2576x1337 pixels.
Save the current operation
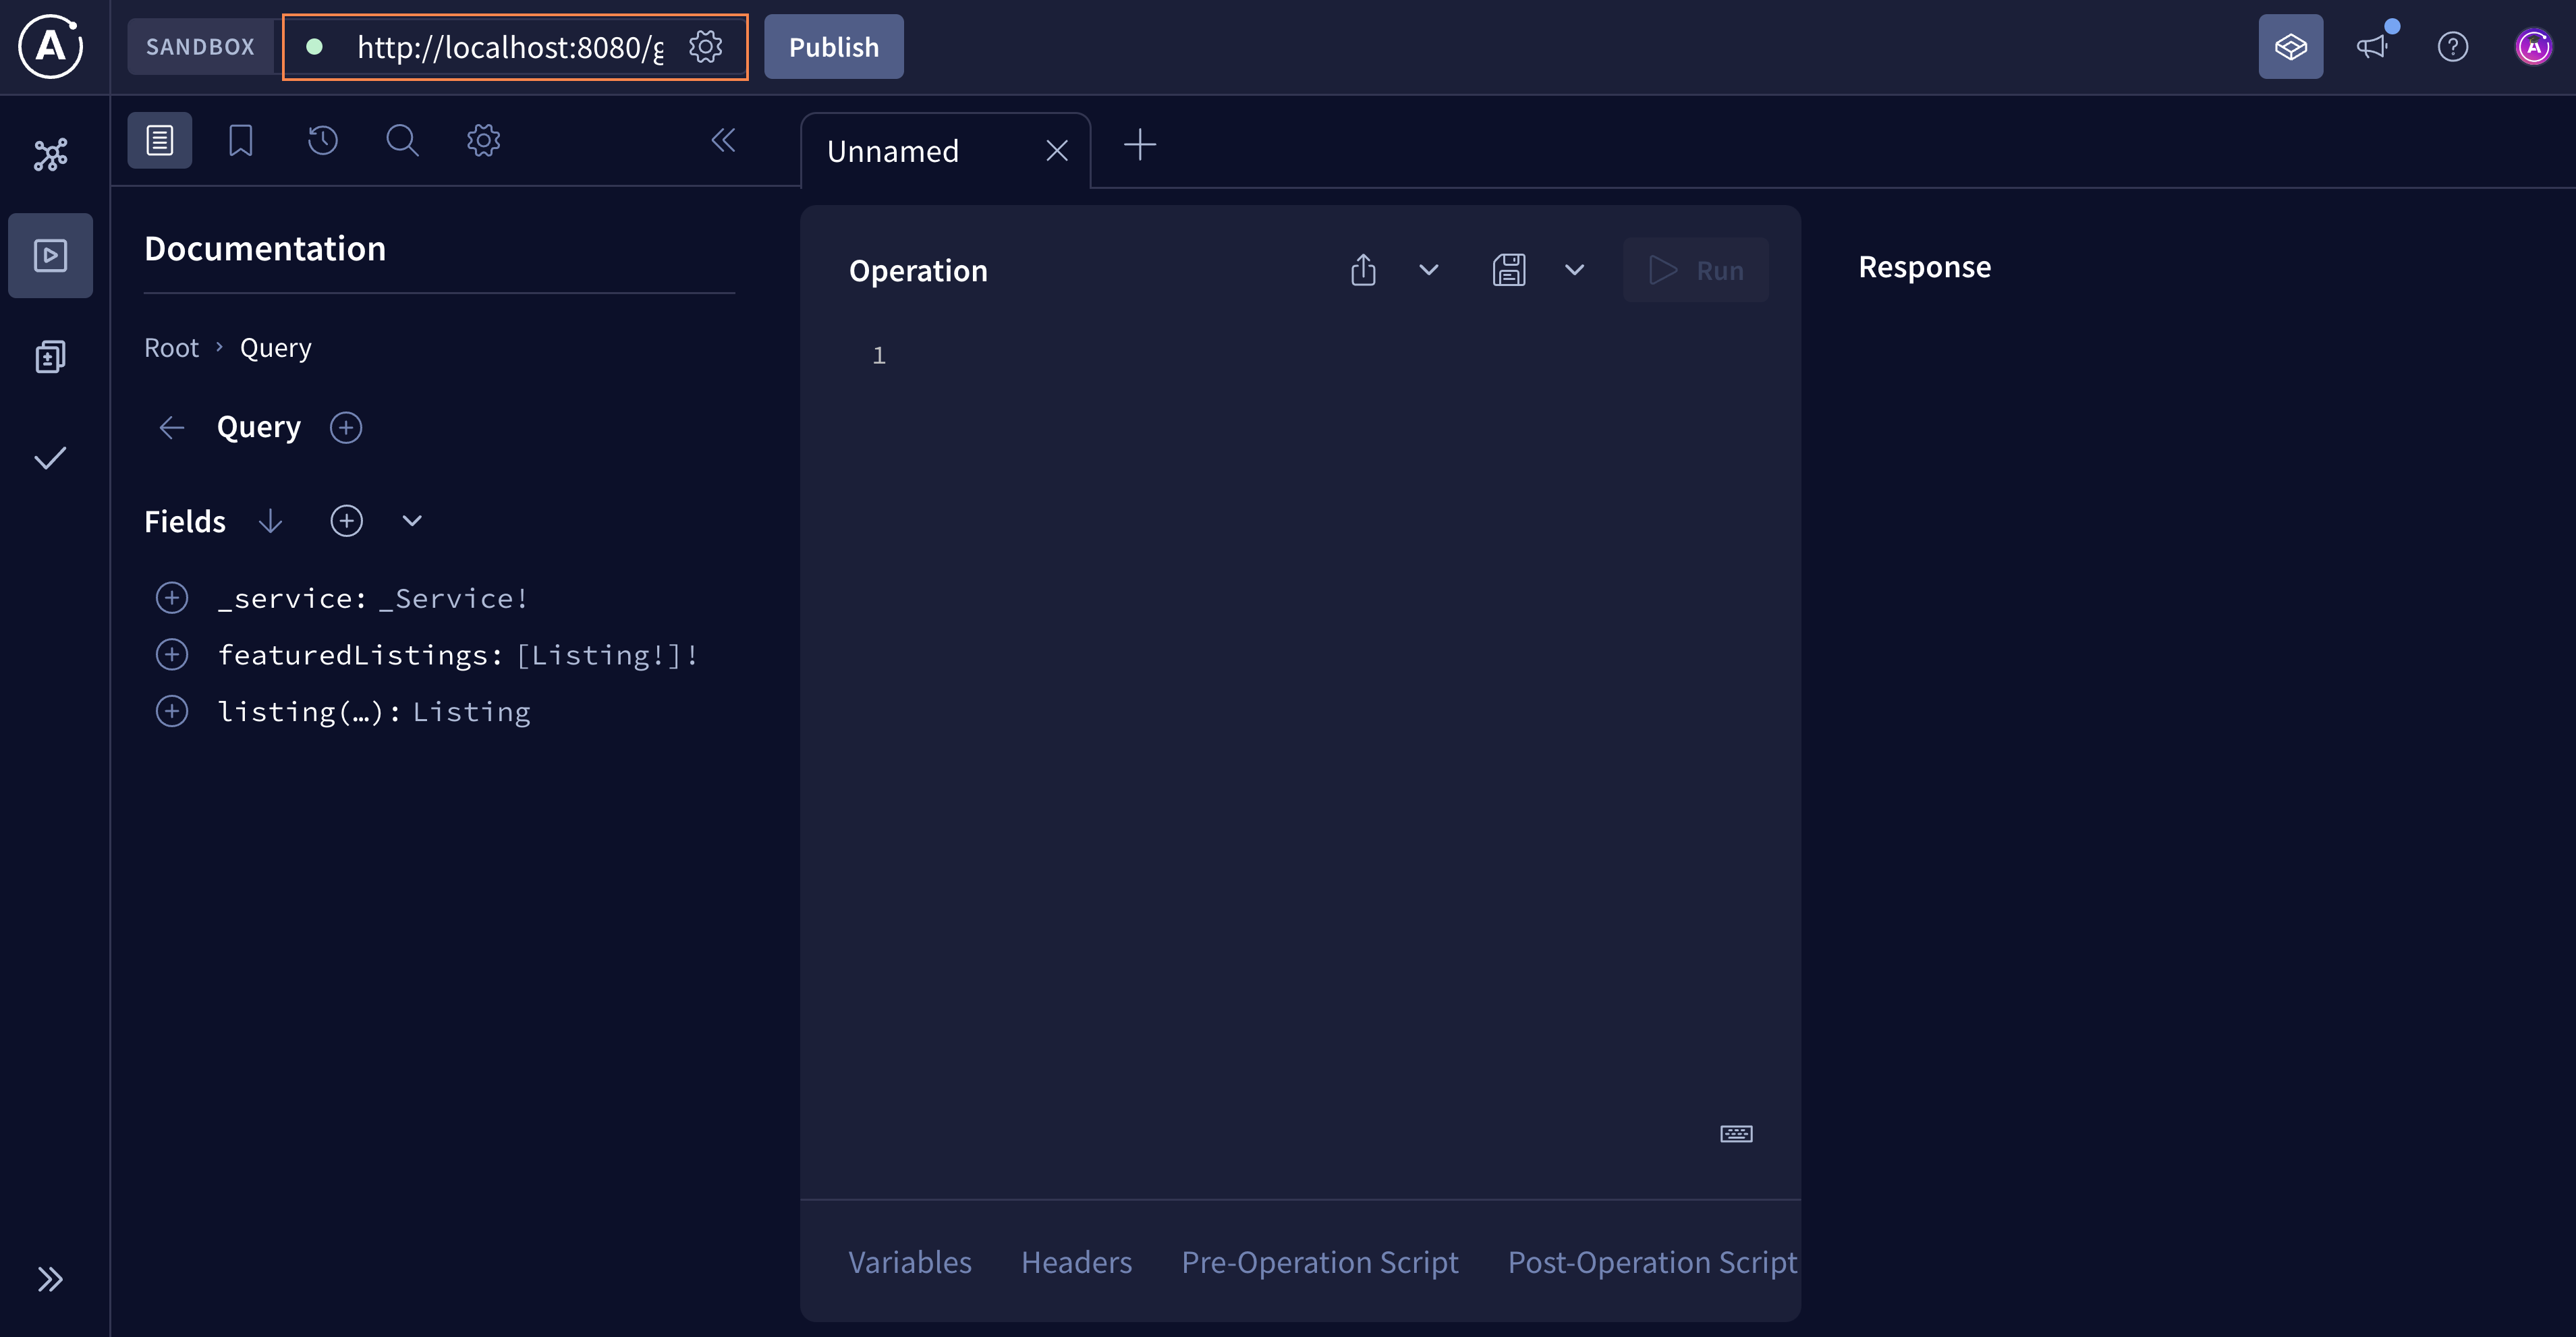1510,269
